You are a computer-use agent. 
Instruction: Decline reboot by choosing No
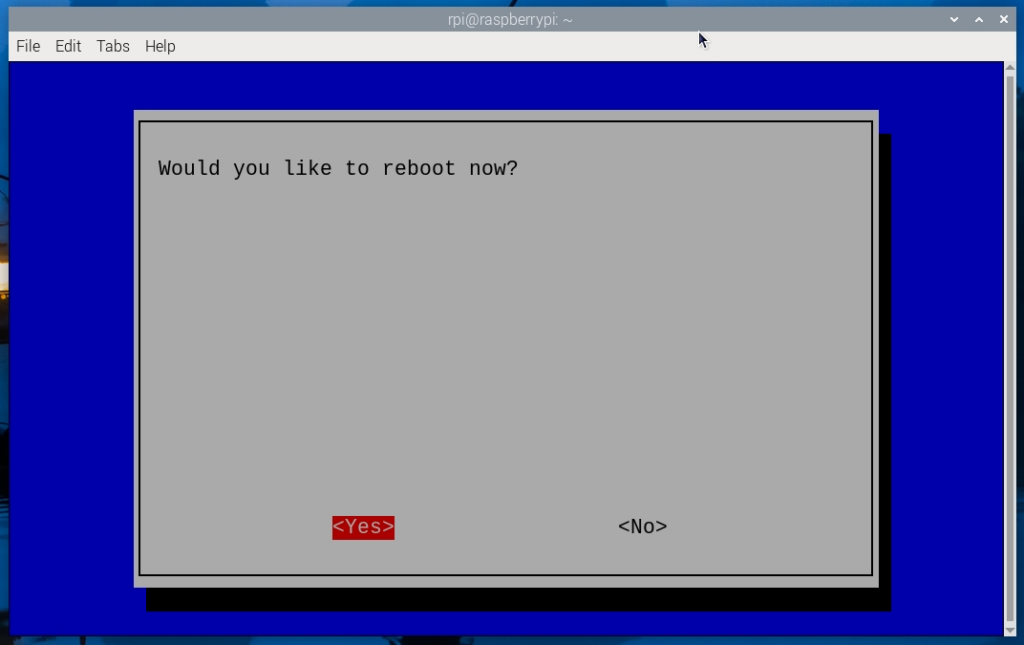[642, 527]
